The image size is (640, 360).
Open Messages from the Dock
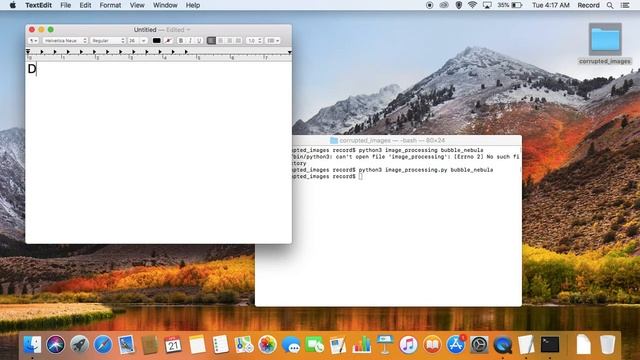pyautogui.click(x=291, y=345)
